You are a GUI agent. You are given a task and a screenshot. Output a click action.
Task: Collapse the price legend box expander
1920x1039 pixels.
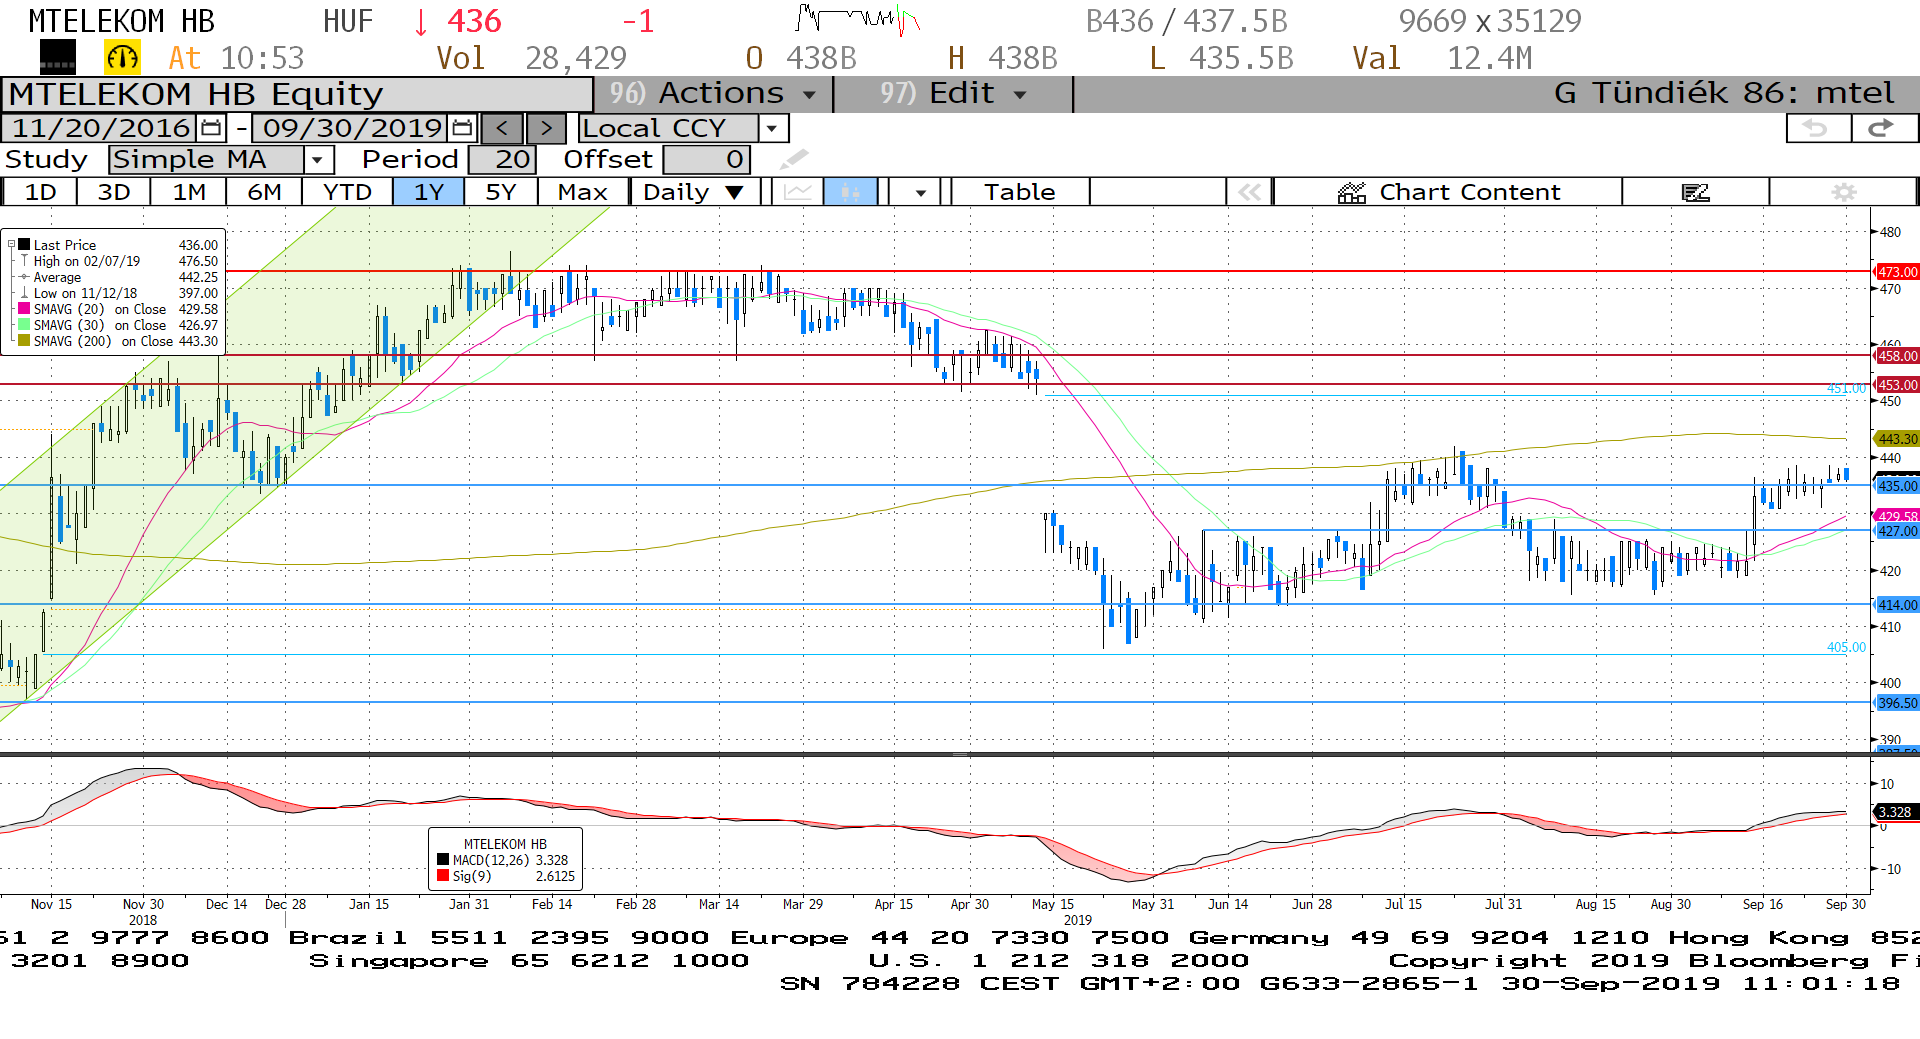pos(11,244)
